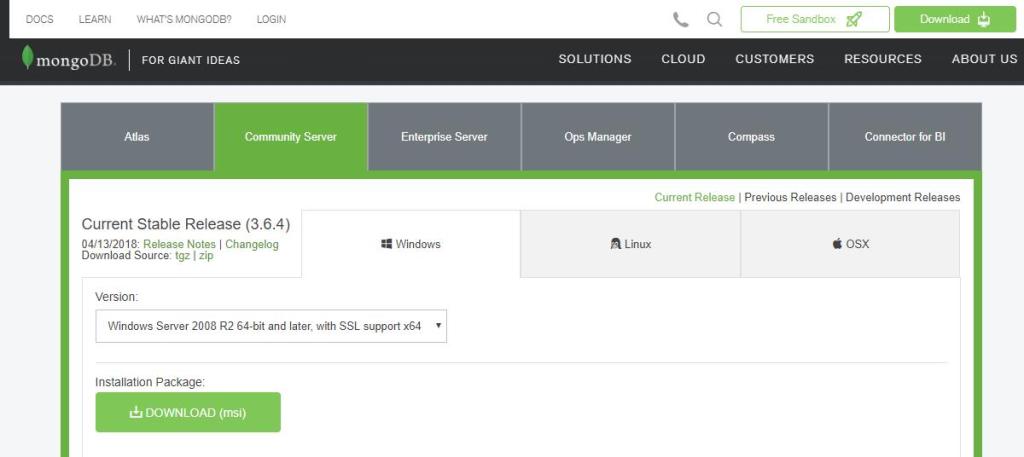Click the Current Stable Release (3.6.4) heading
This screenshot has width=1024, height=457.
click(x=186, y=224)
